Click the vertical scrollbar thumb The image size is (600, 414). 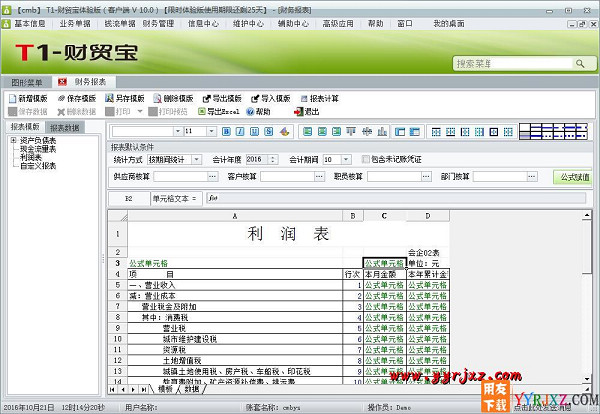[x=587, y=246]
